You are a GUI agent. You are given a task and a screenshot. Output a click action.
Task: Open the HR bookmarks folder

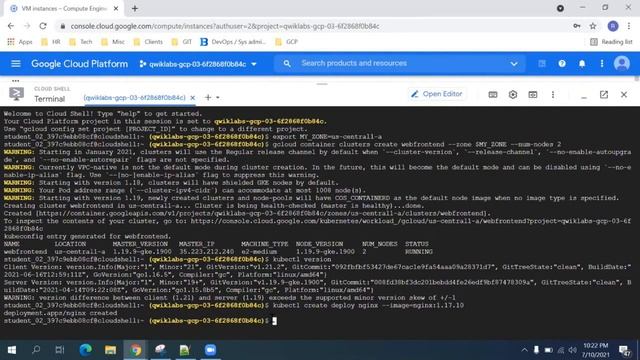[51, 42]
